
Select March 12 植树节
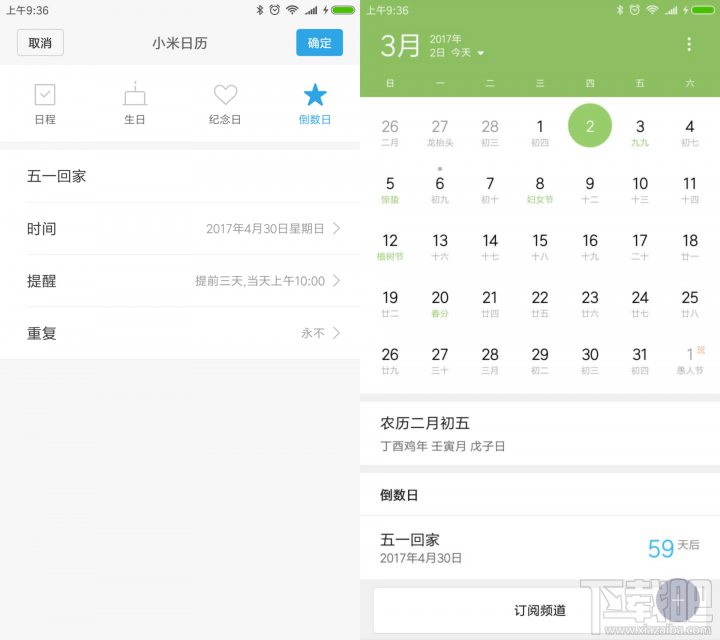(390, 246)
